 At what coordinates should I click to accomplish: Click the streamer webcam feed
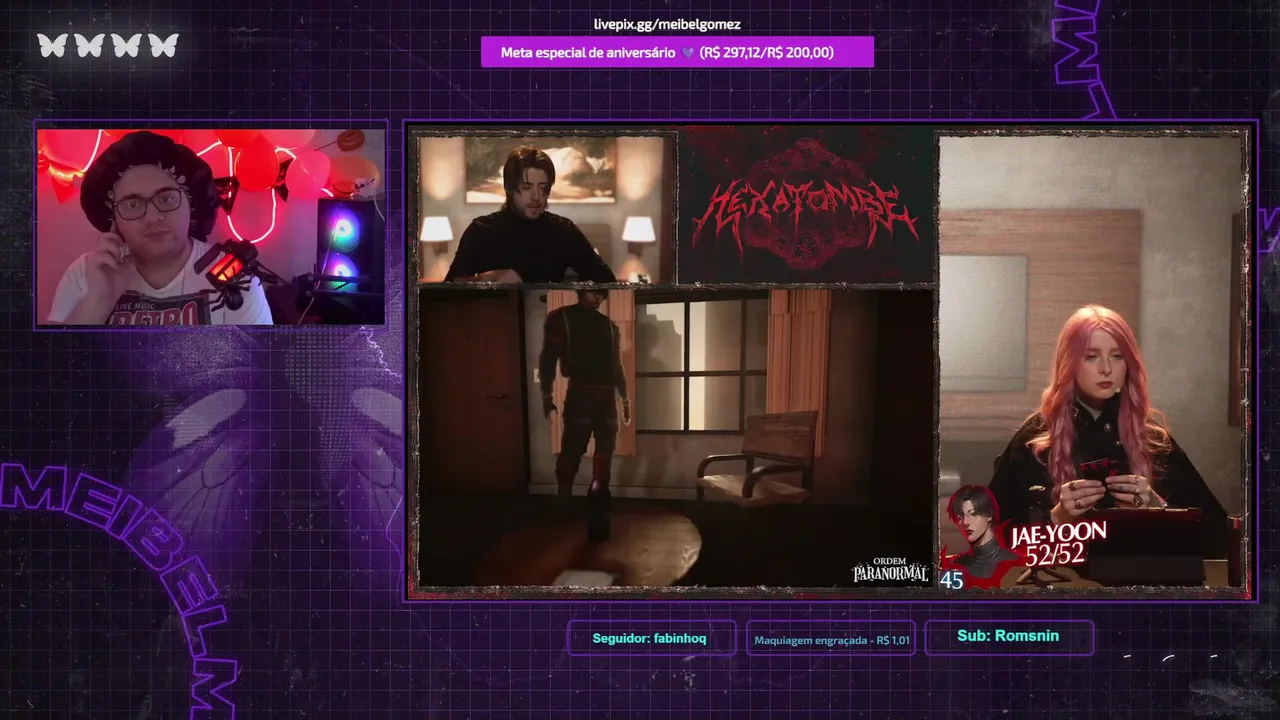click(211, 227)
